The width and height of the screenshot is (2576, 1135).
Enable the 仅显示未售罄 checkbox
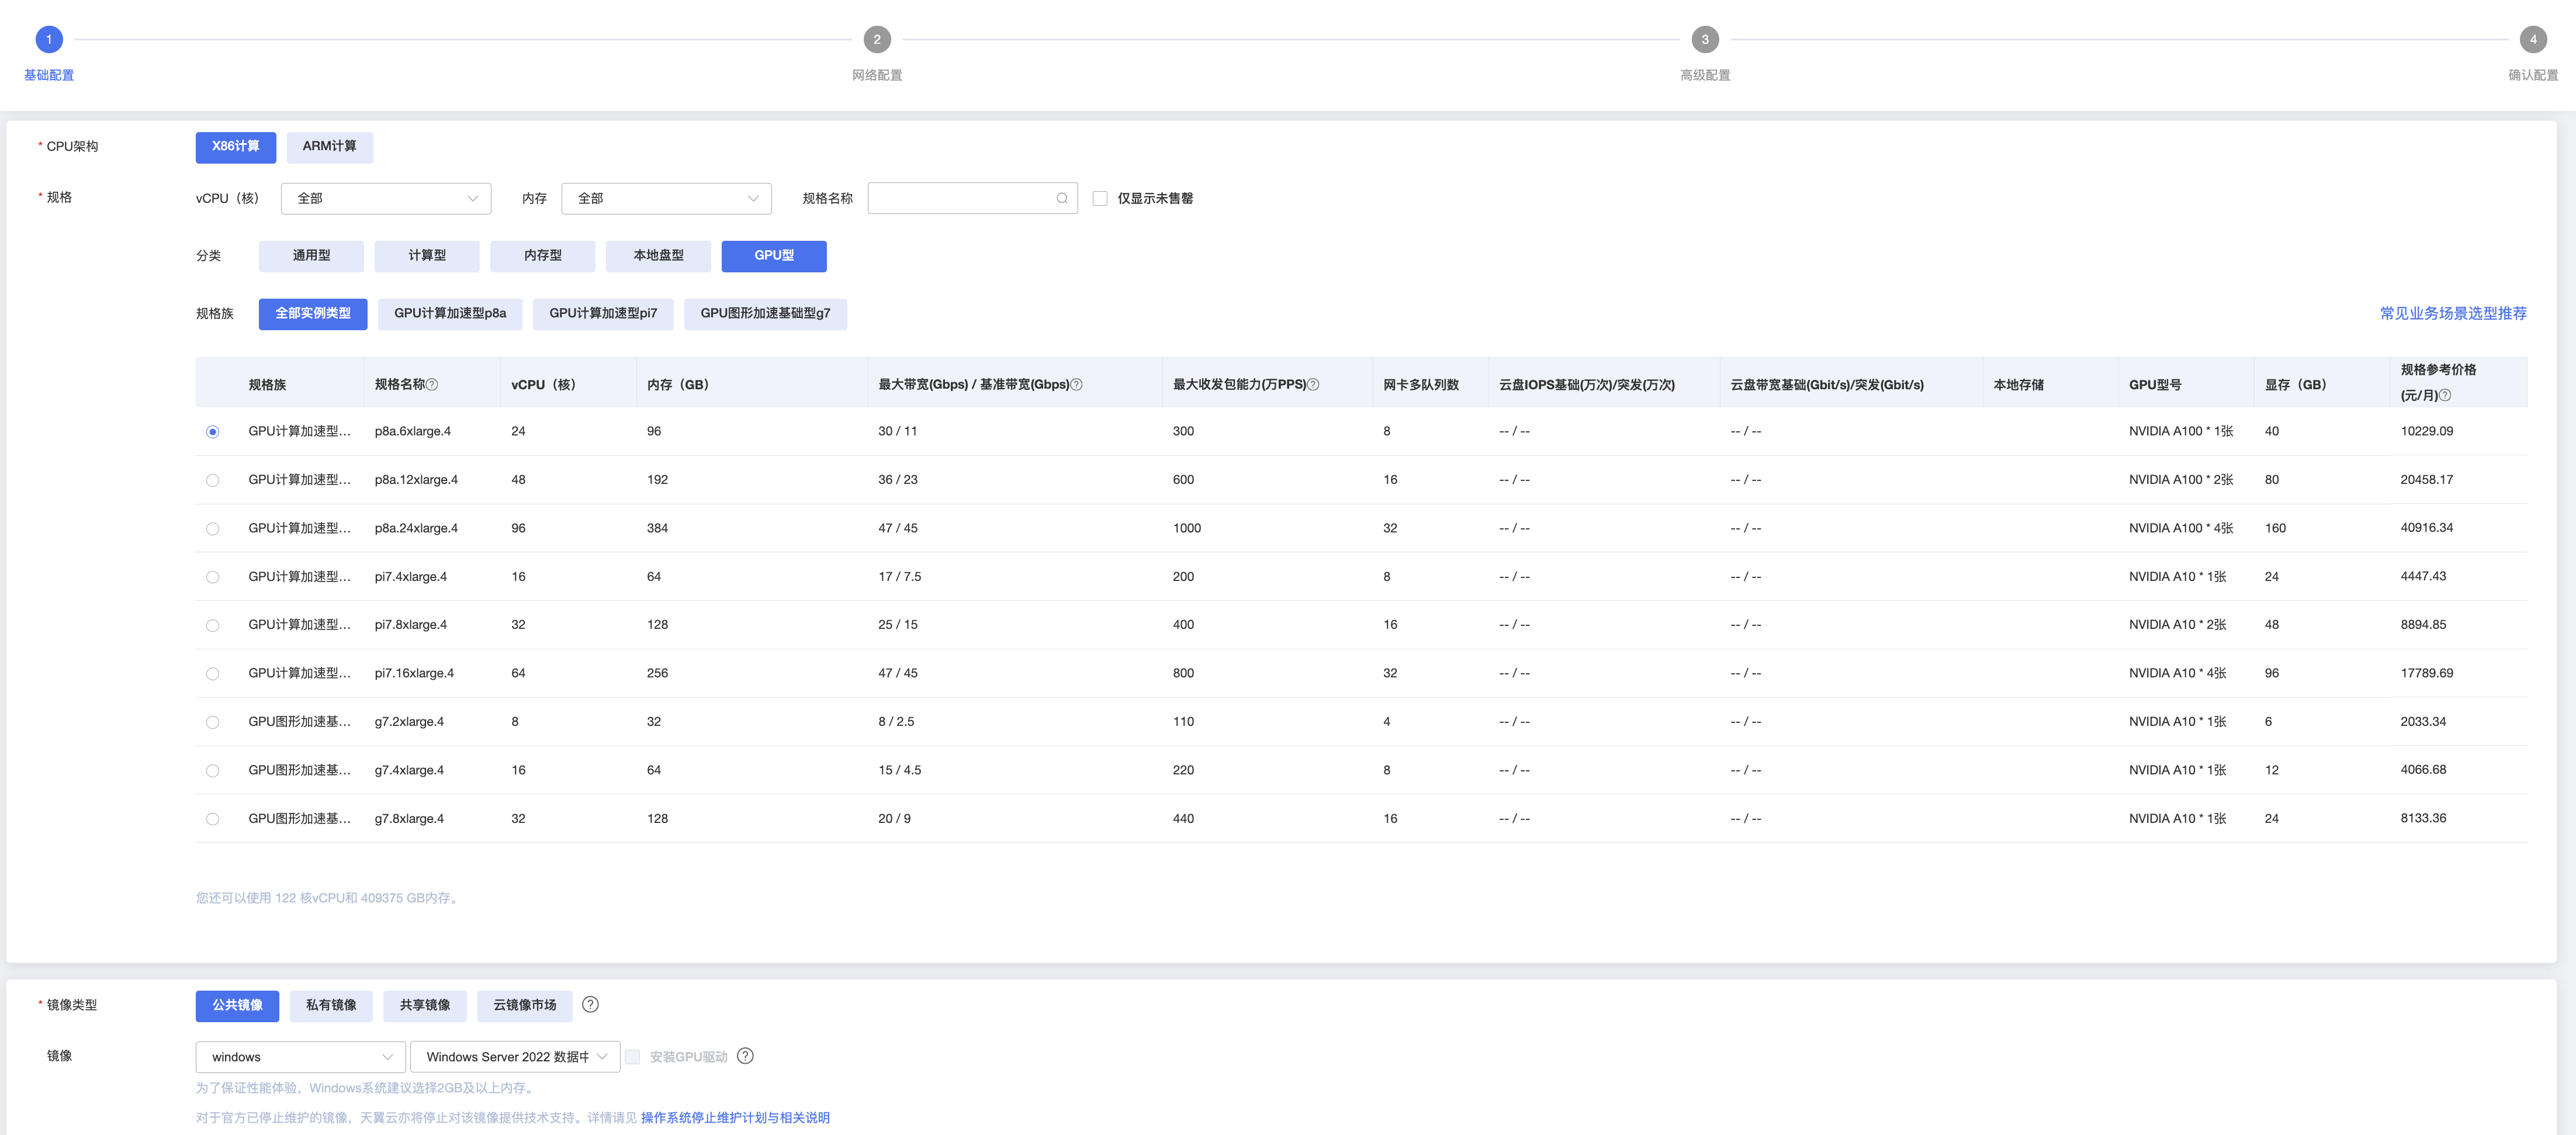point(1100,198)
